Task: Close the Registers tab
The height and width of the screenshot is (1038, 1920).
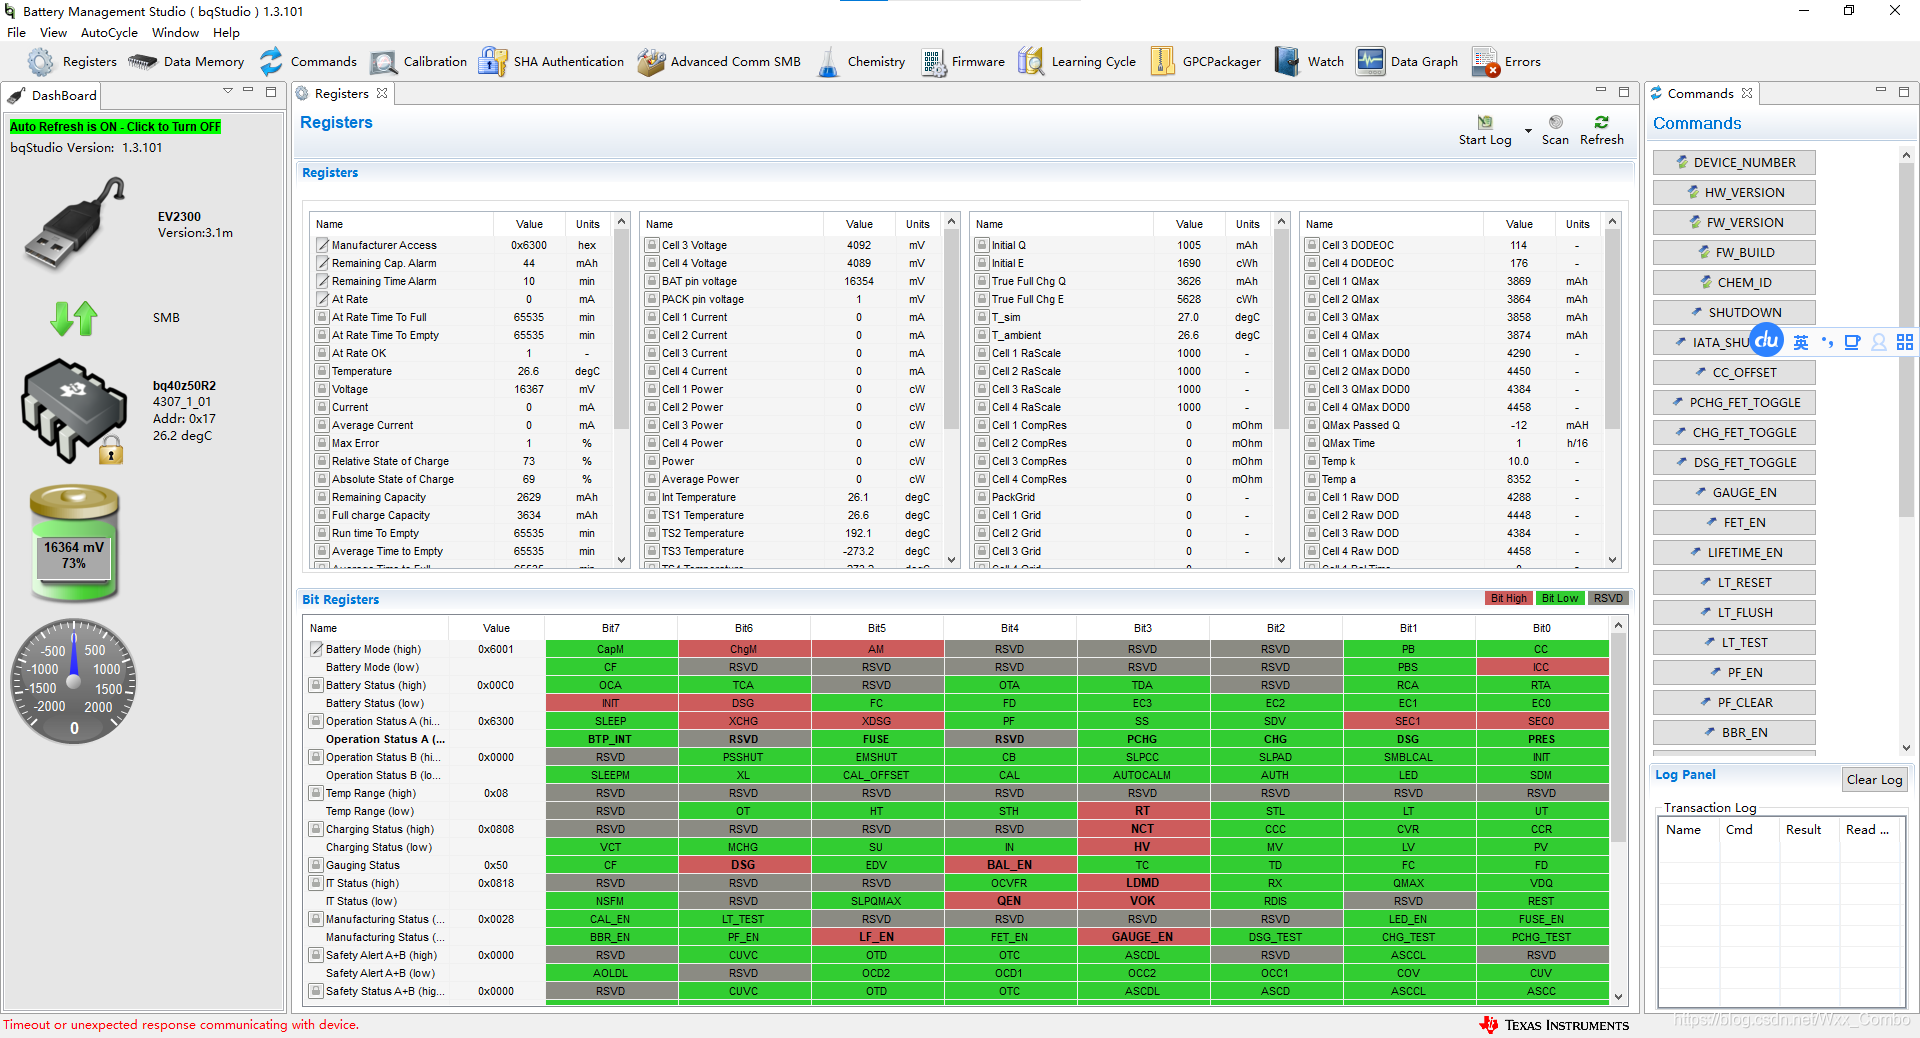Action: coord(382,93)
